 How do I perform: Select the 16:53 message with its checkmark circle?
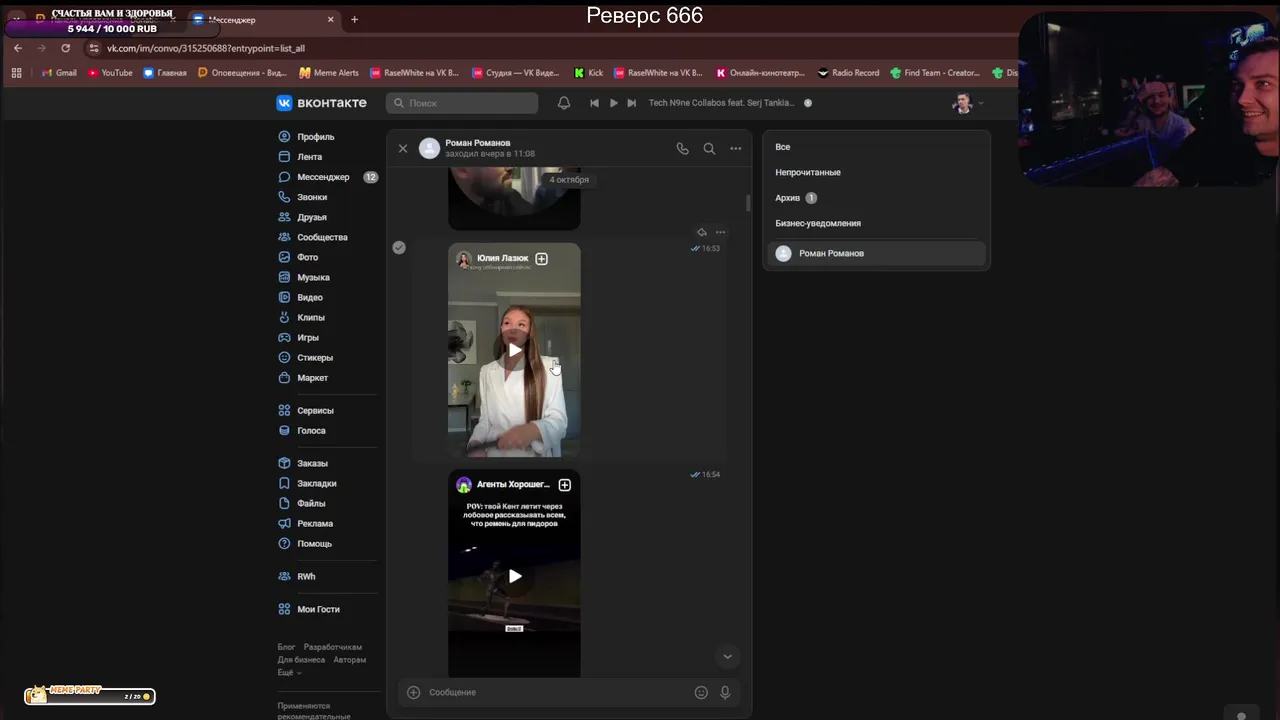[399, 247]
